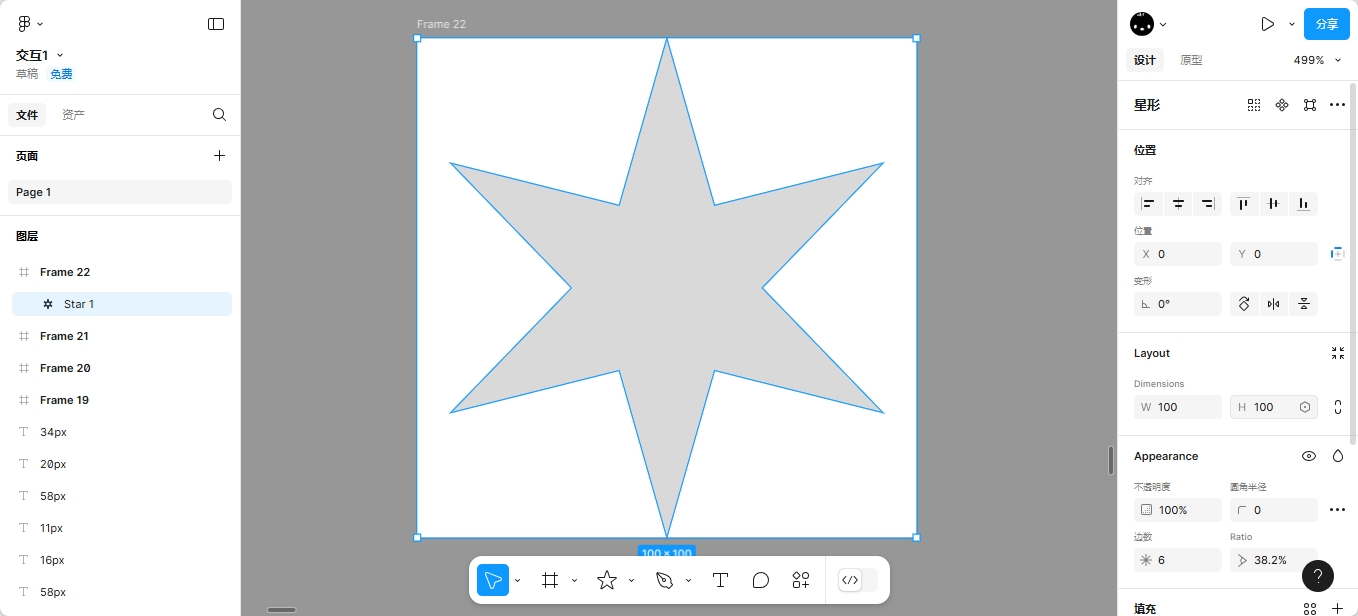Switch to the 原型 tab
1358x616 pixels.
pyautogui.click(x=1191, y=60)
